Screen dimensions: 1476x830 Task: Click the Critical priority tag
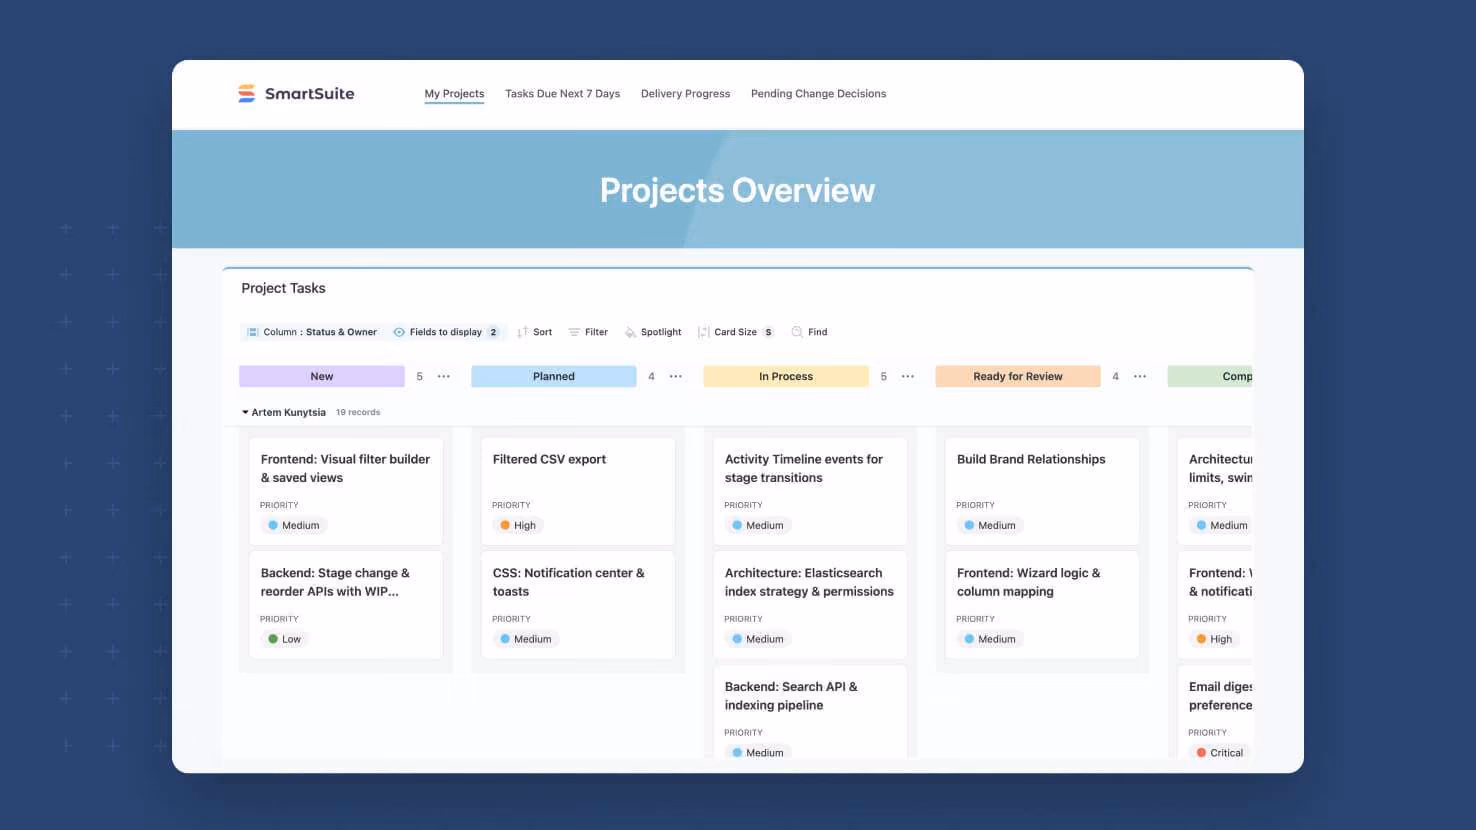[1219, 752]
